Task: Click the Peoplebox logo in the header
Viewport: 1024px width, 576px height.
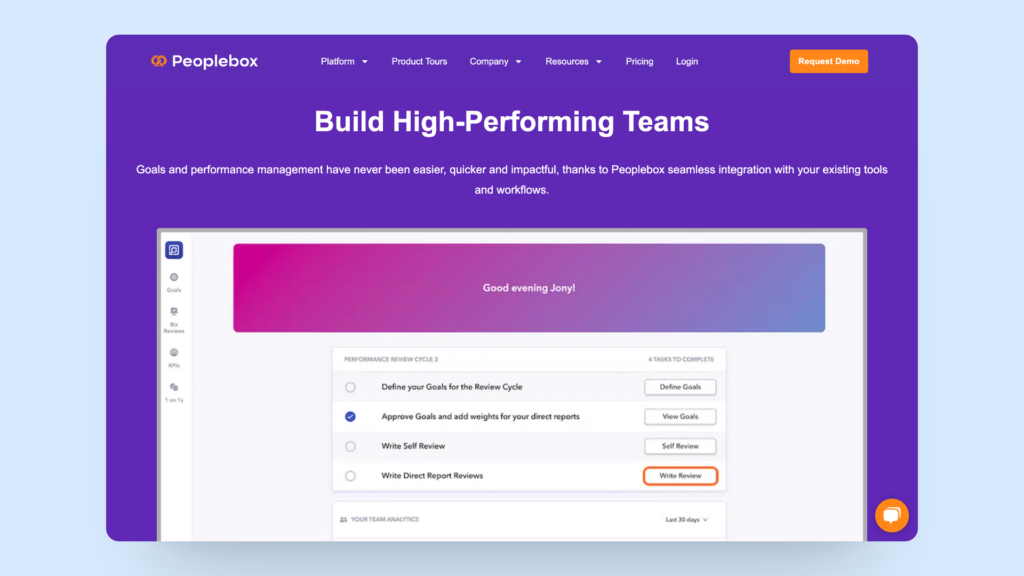Action: tap(204, 60)
